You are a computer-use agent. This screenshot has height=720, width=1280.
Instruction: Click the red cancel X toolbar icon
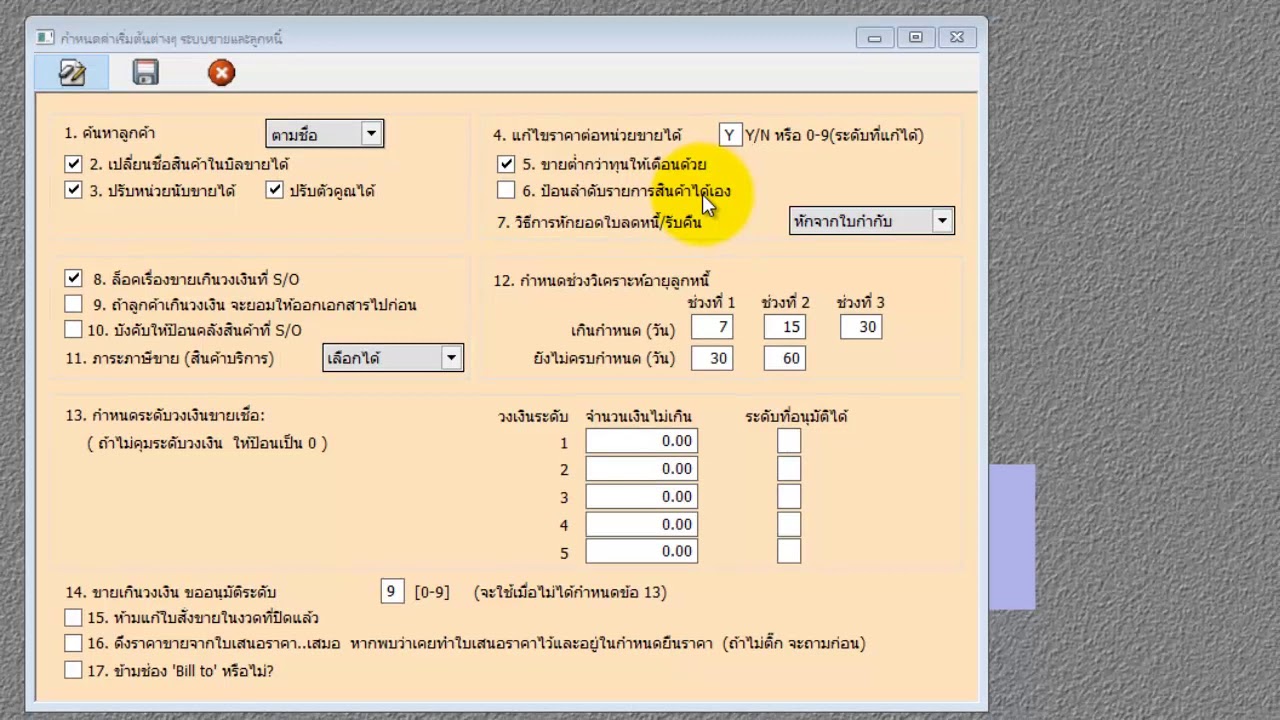[221, 72]
